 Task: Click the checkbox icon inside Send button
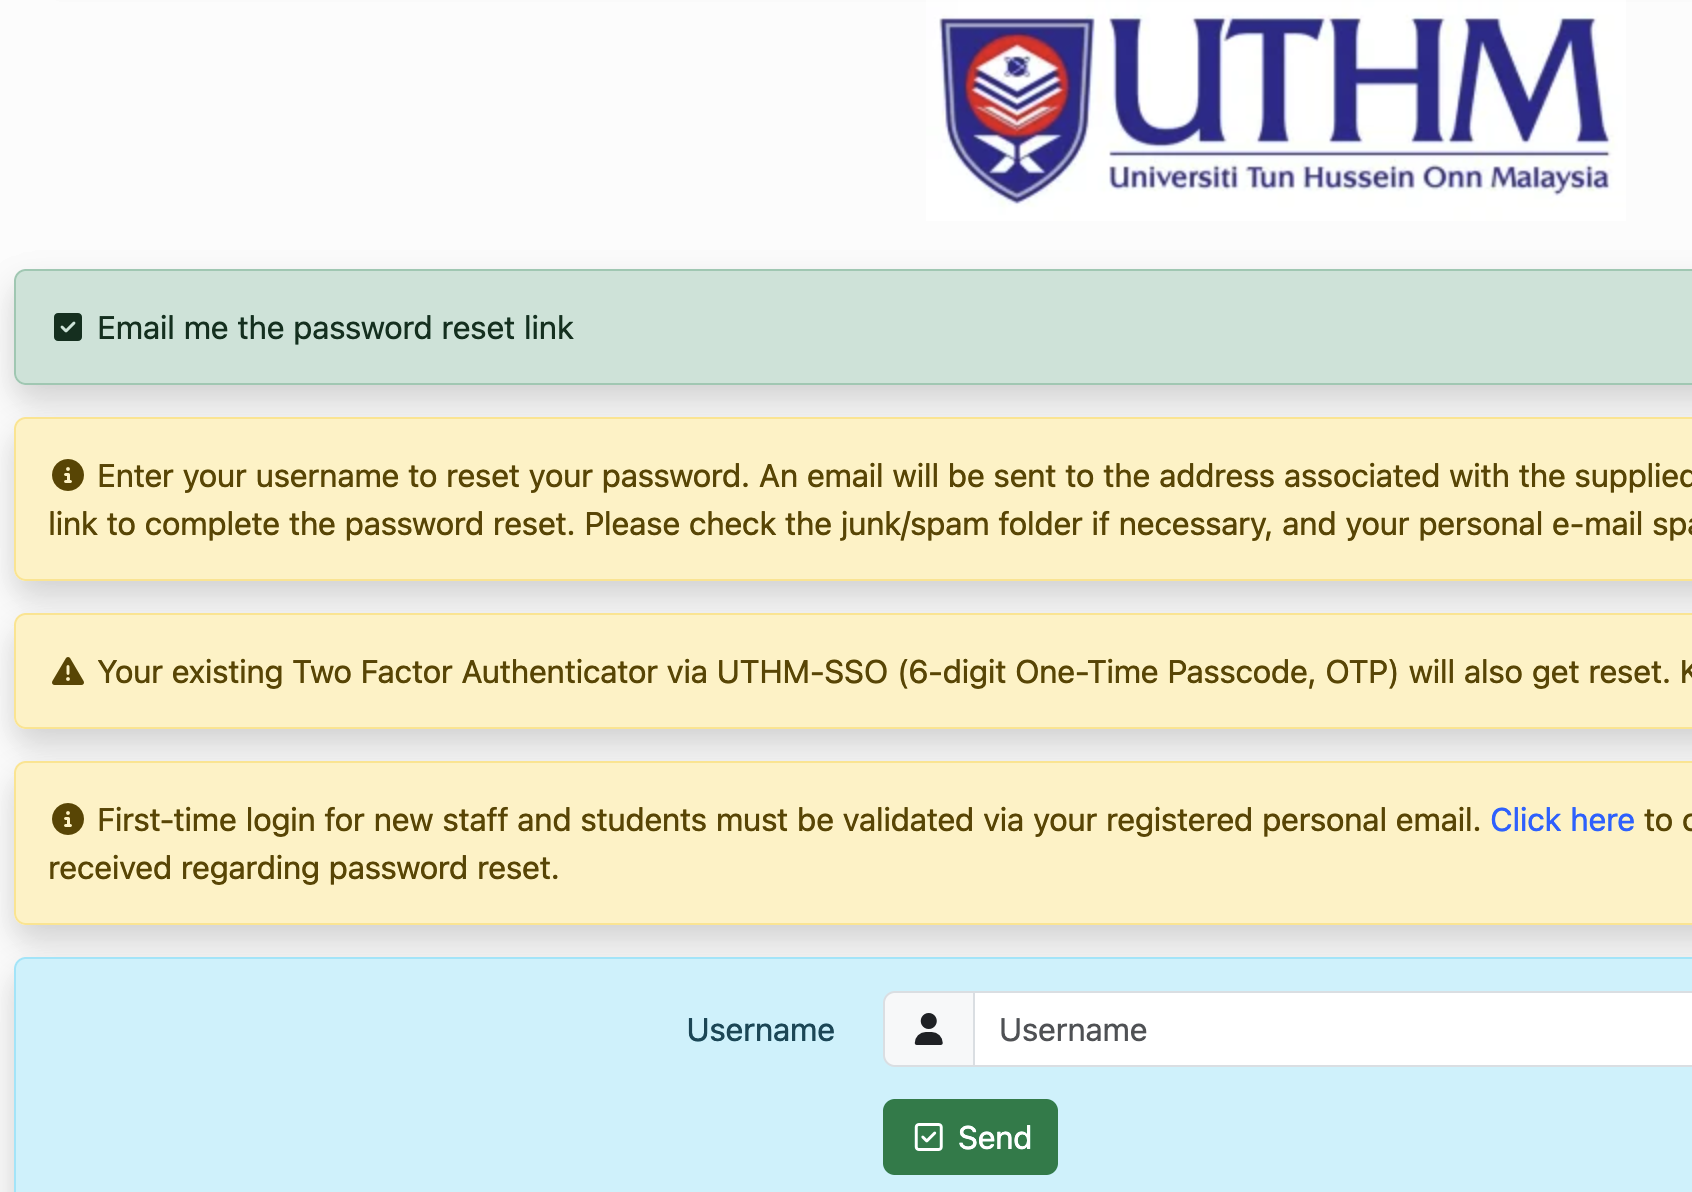(x=928, y=1137)
